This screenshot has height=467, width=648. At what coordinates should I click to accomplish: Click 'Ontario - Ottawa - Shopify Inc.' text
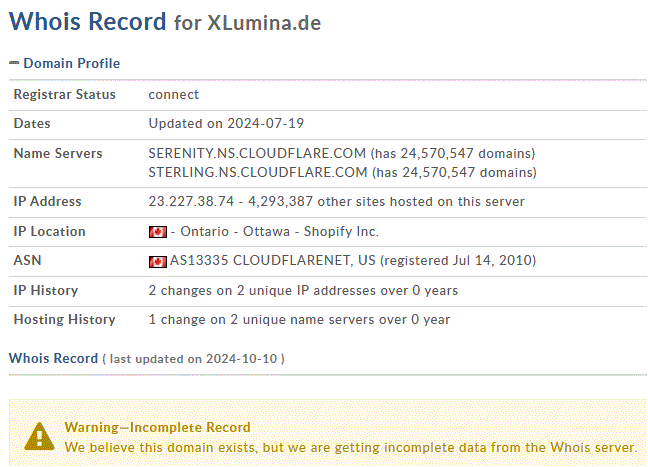click(279, 231)
